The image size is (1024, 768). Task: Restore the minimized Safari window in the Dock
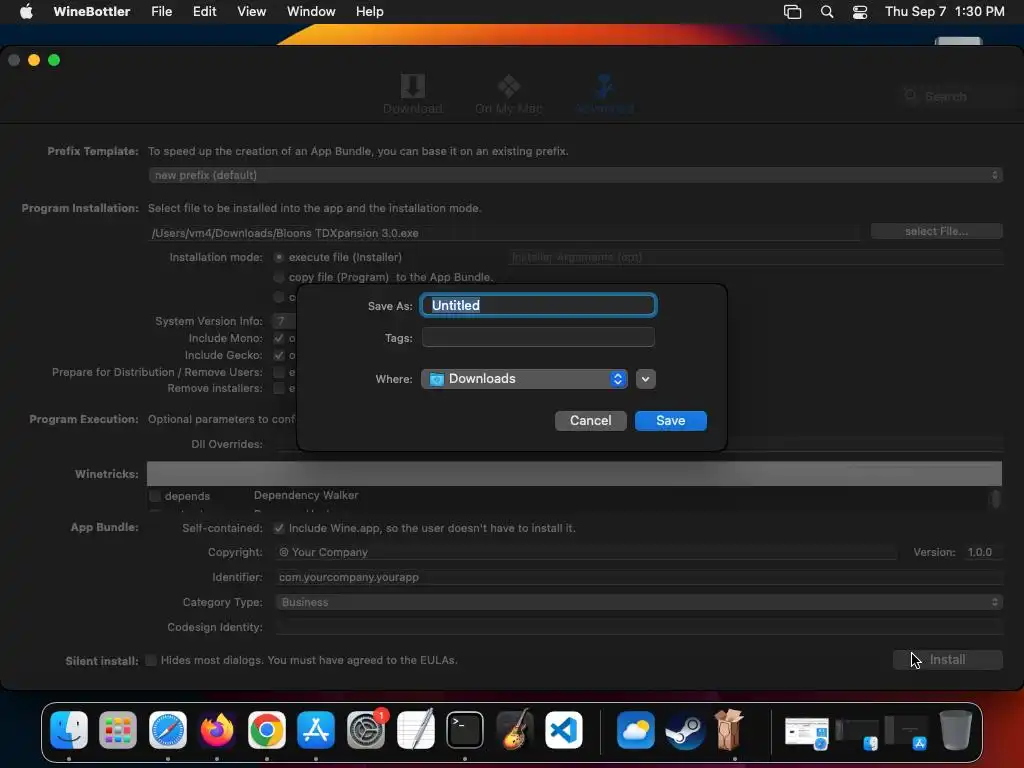(807, 733)
